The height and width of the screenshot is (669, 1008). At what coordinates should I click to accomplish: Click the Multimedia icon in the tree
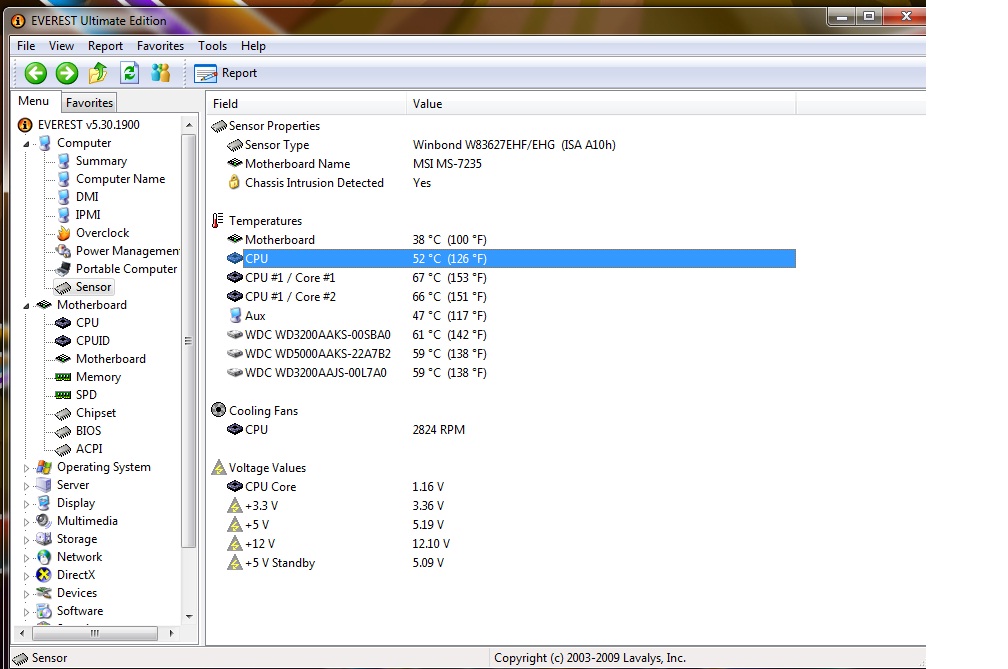pyautogui.click(x=44, y=521)
